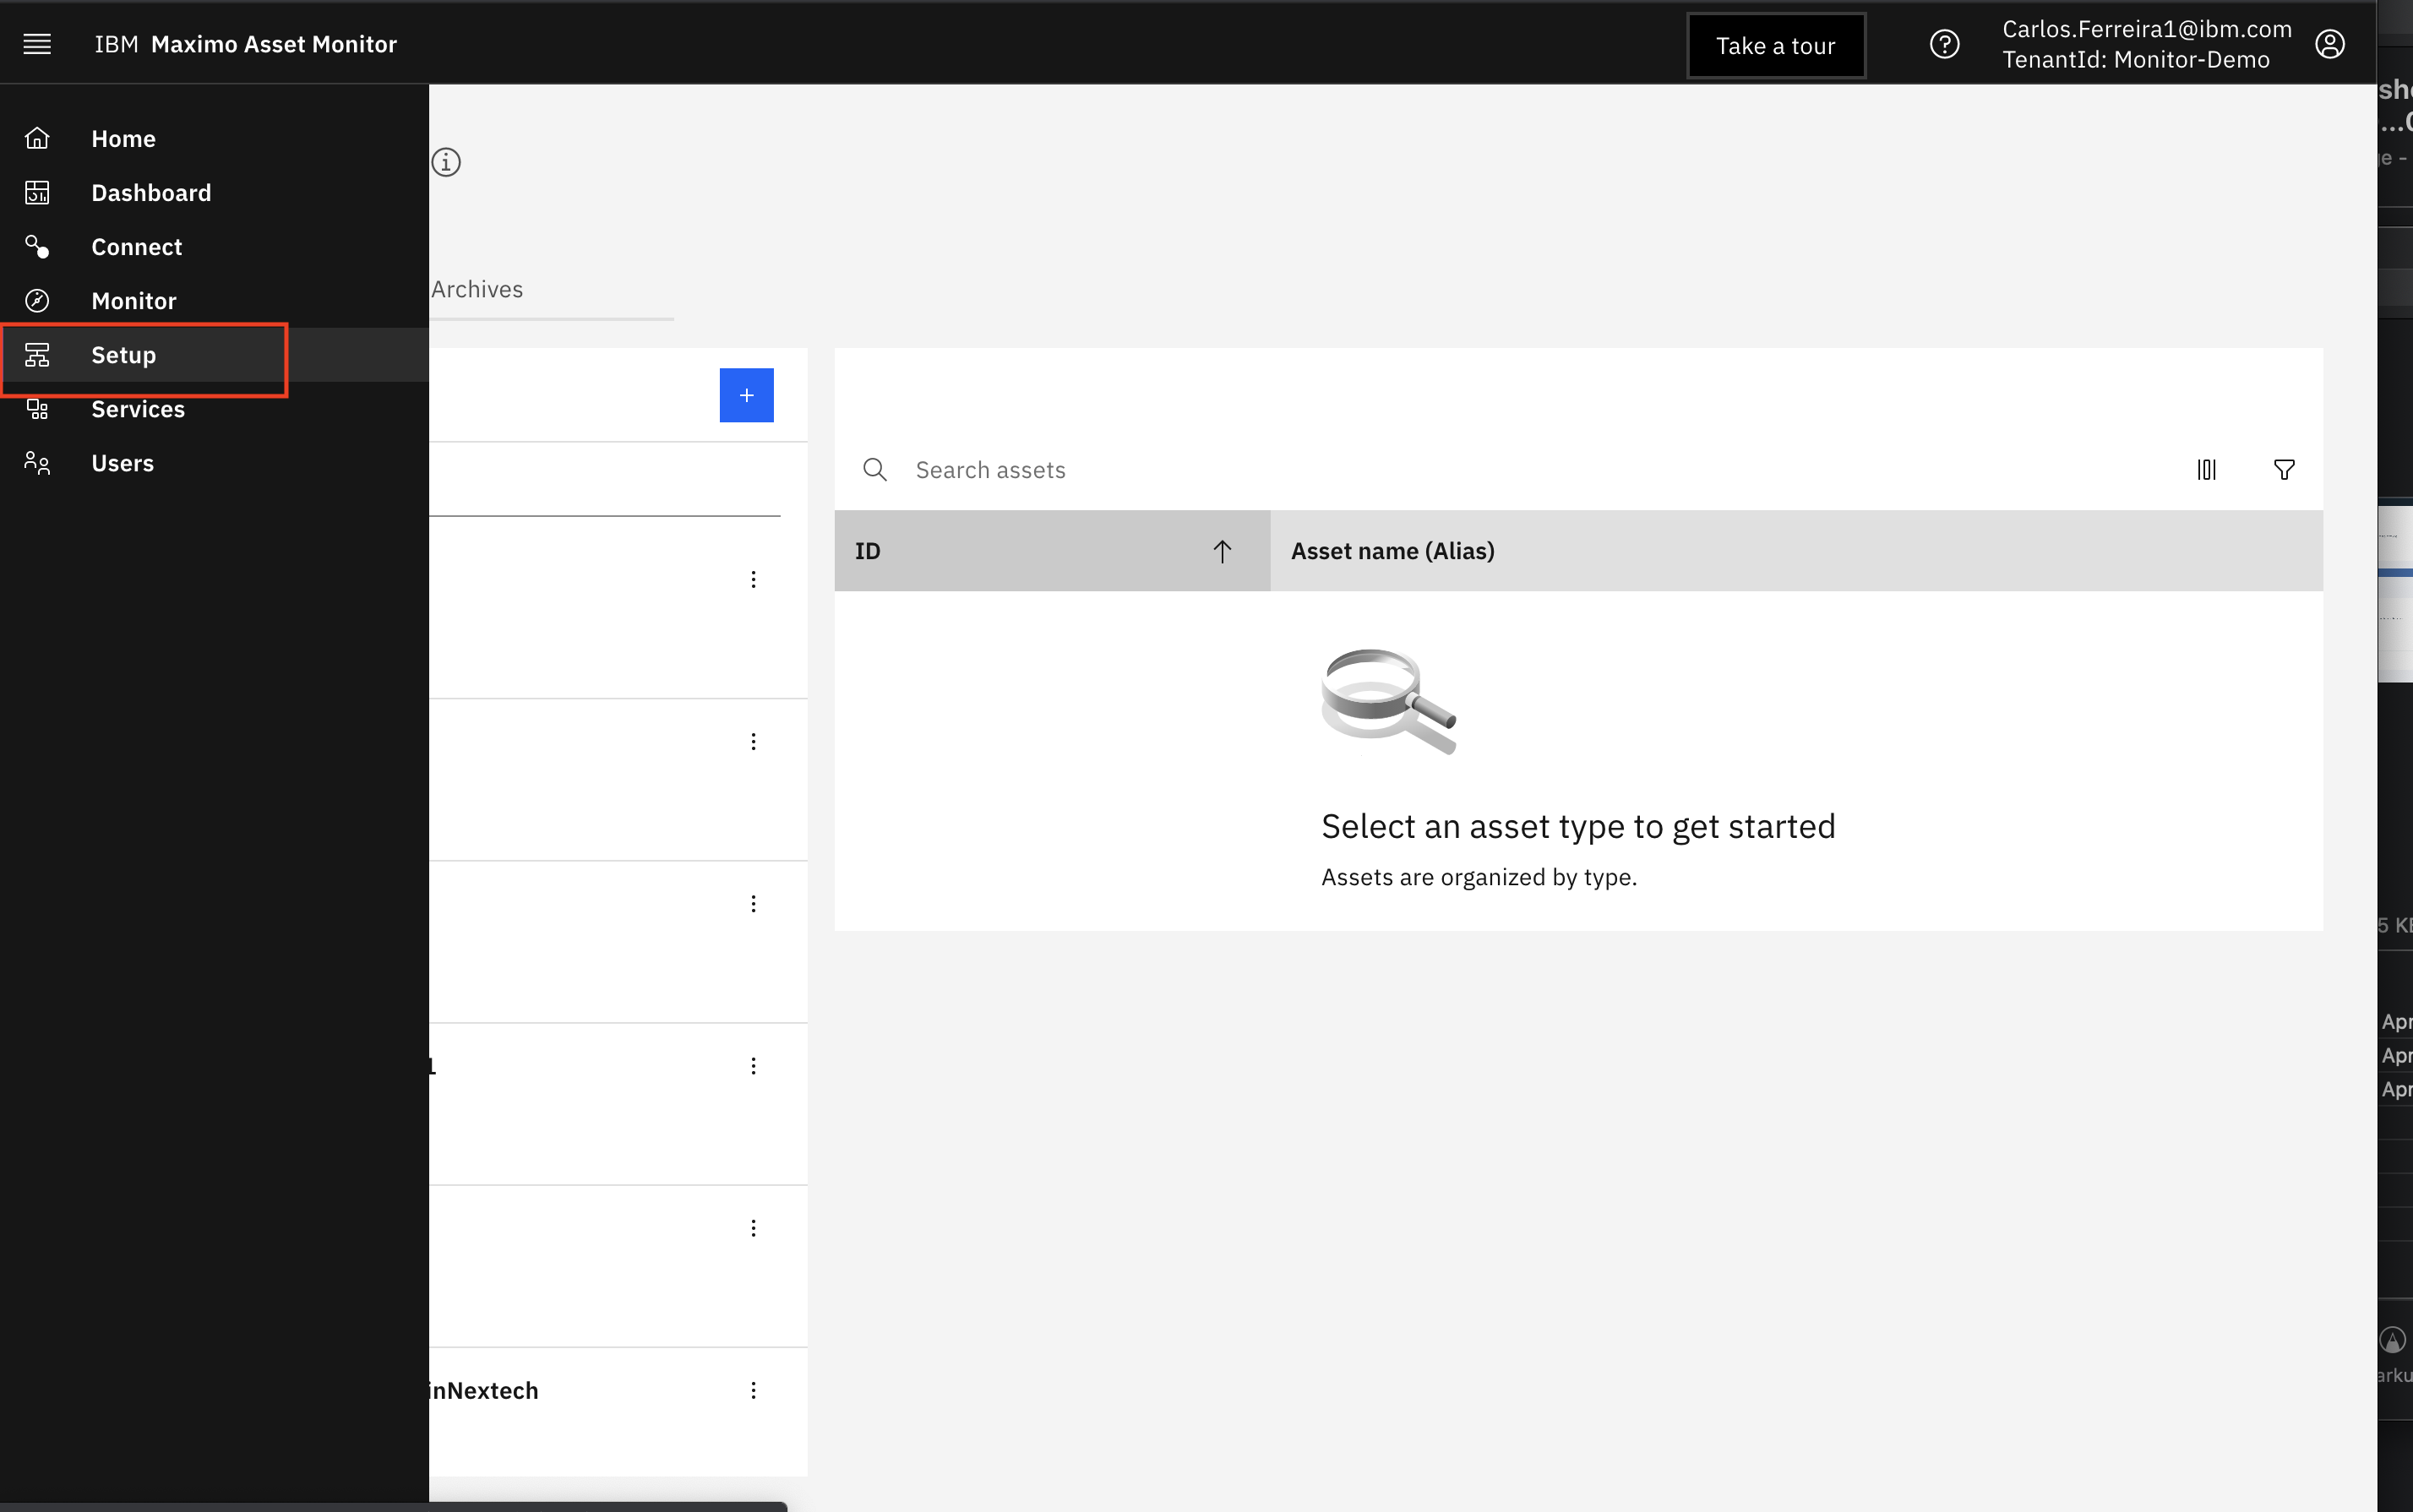
Task: Click the help question mark icon
Action: click(1944, 44)
